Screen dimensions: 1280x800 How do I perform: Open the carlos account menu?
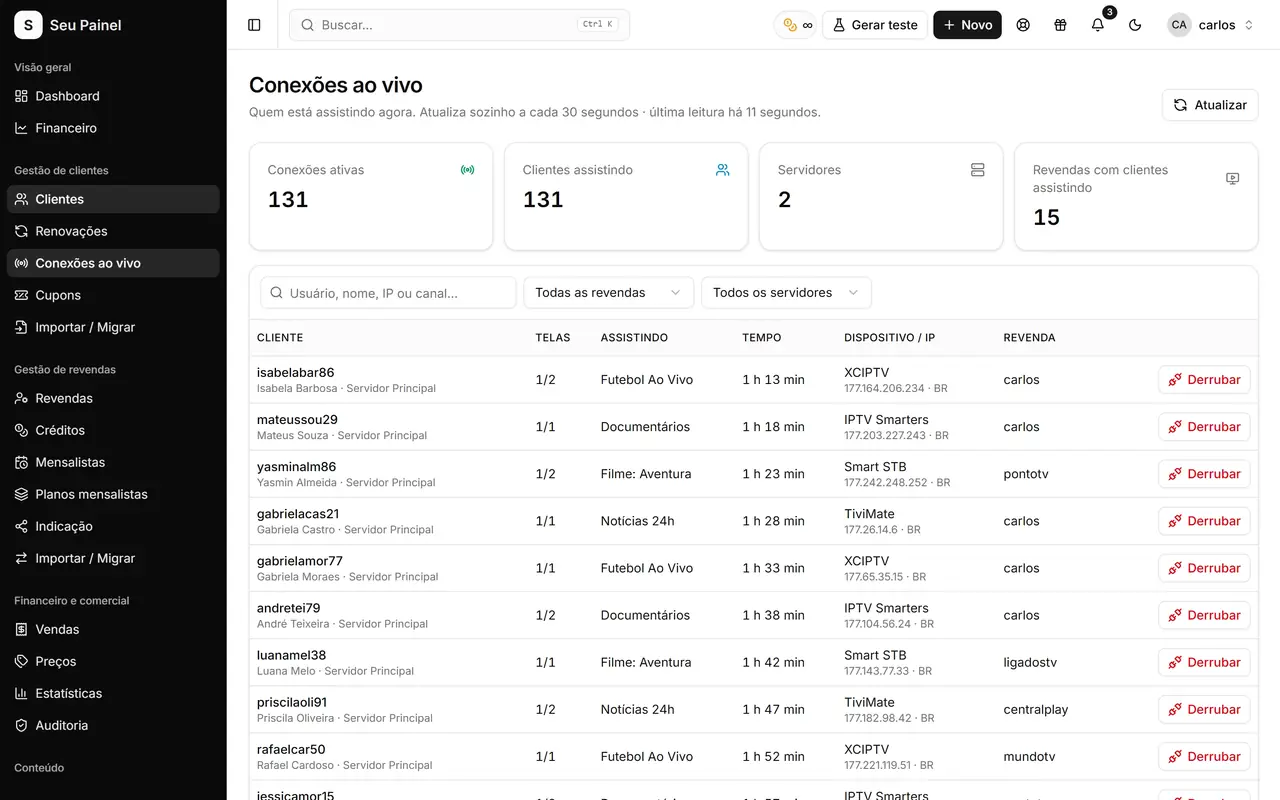pyautogui.click(x=1211, y=25)
